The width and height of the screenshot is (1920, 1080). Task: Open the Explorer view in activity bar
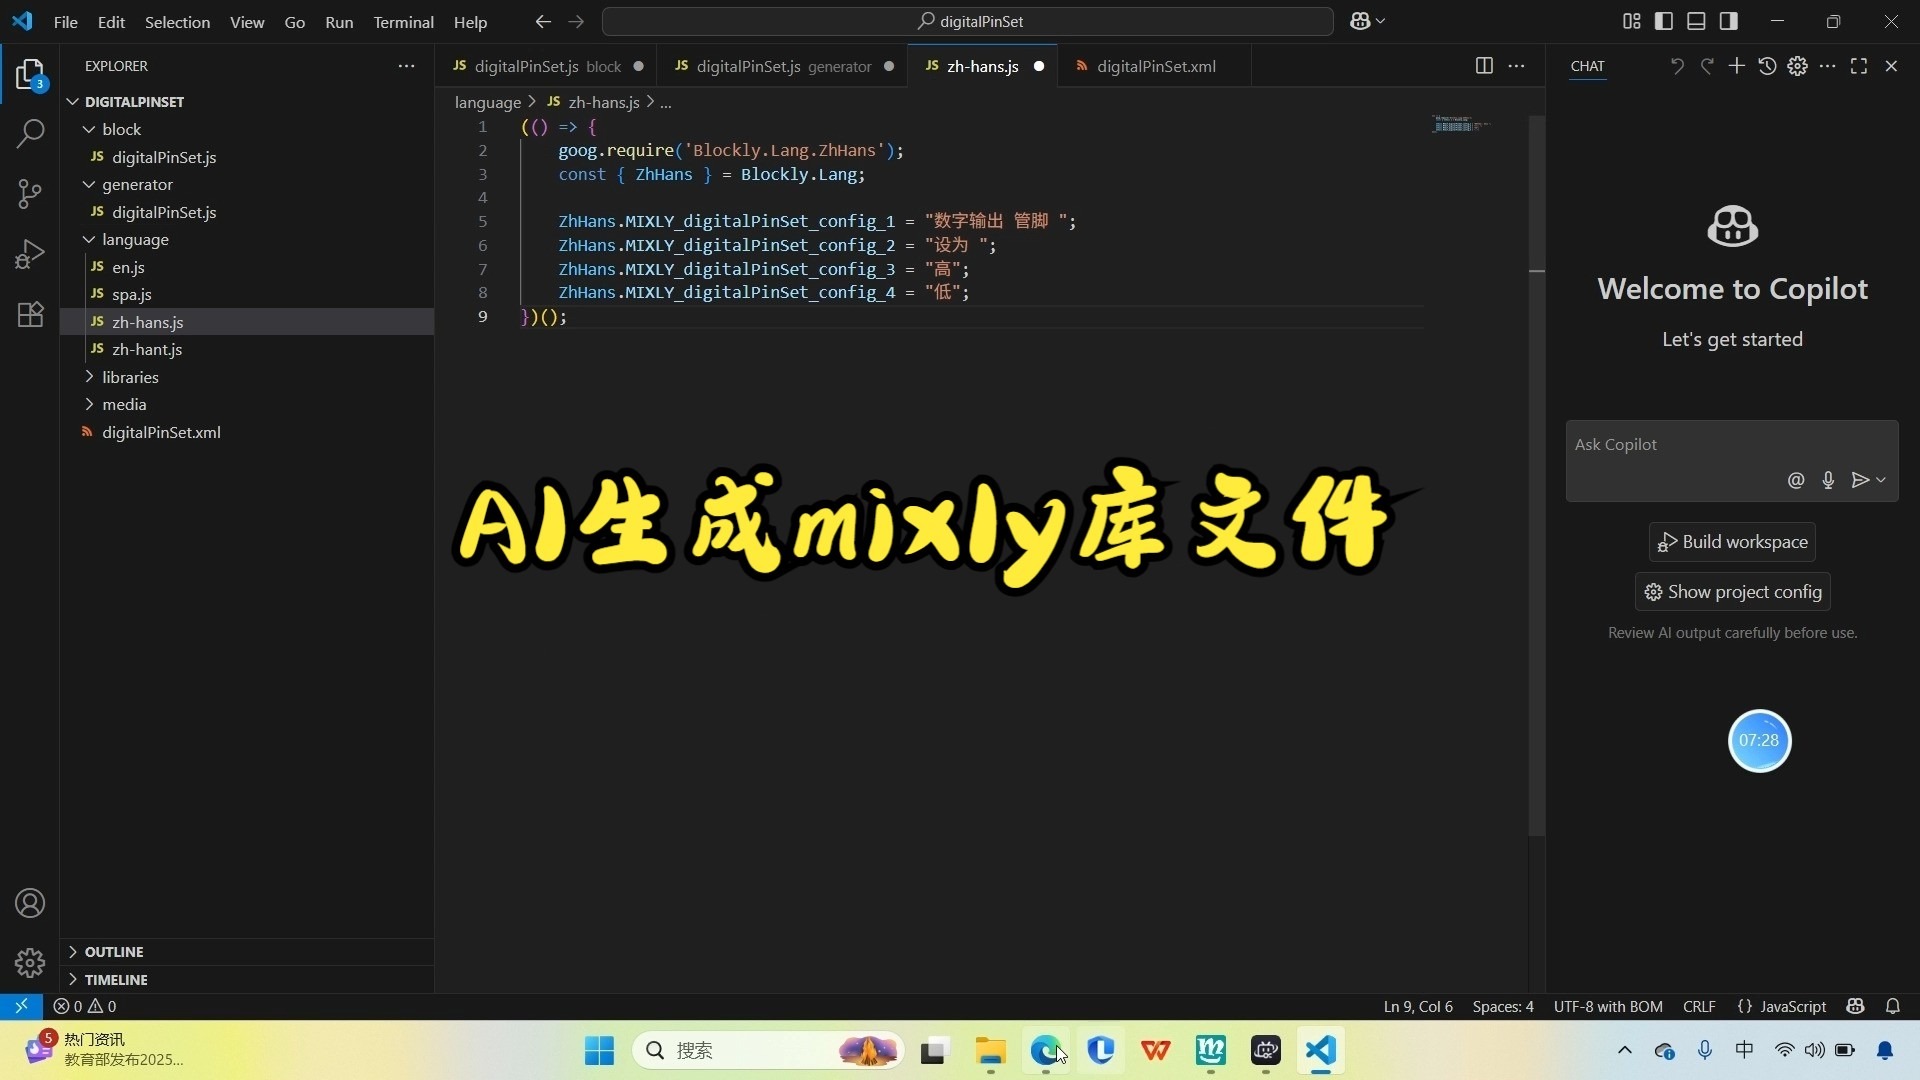click(x=30, y=75)
